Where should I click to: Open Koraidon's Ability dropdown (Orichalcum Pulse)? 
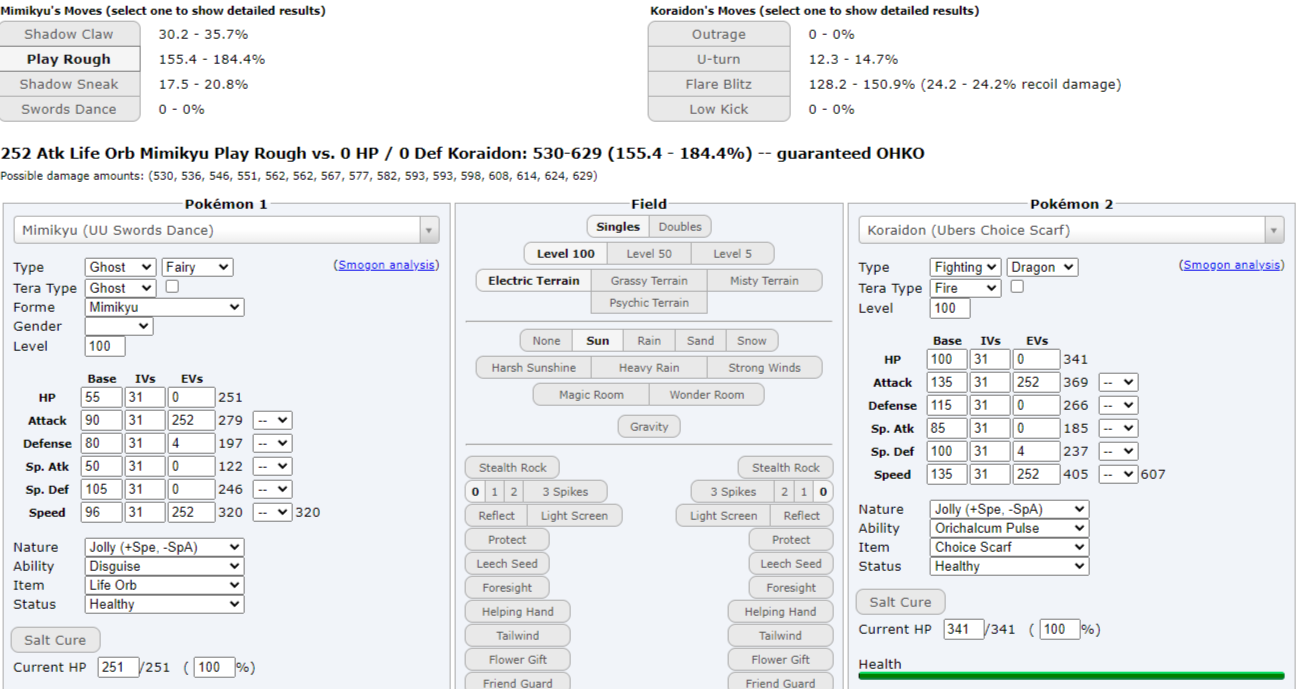point(1009,528)
